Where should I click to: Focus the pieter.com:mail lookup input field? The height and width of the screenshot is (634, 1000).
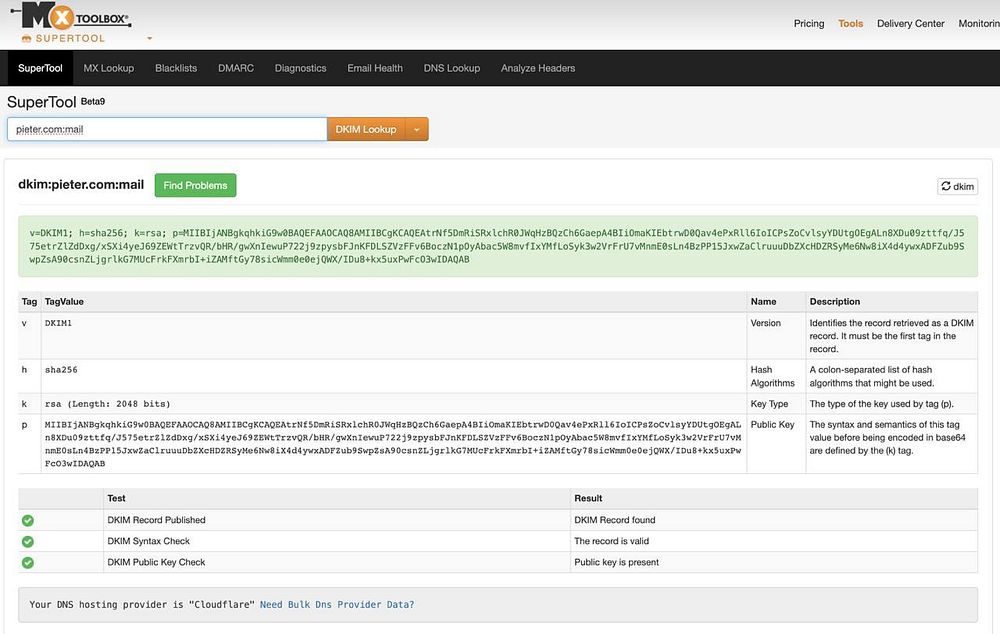tap(167, 129)
